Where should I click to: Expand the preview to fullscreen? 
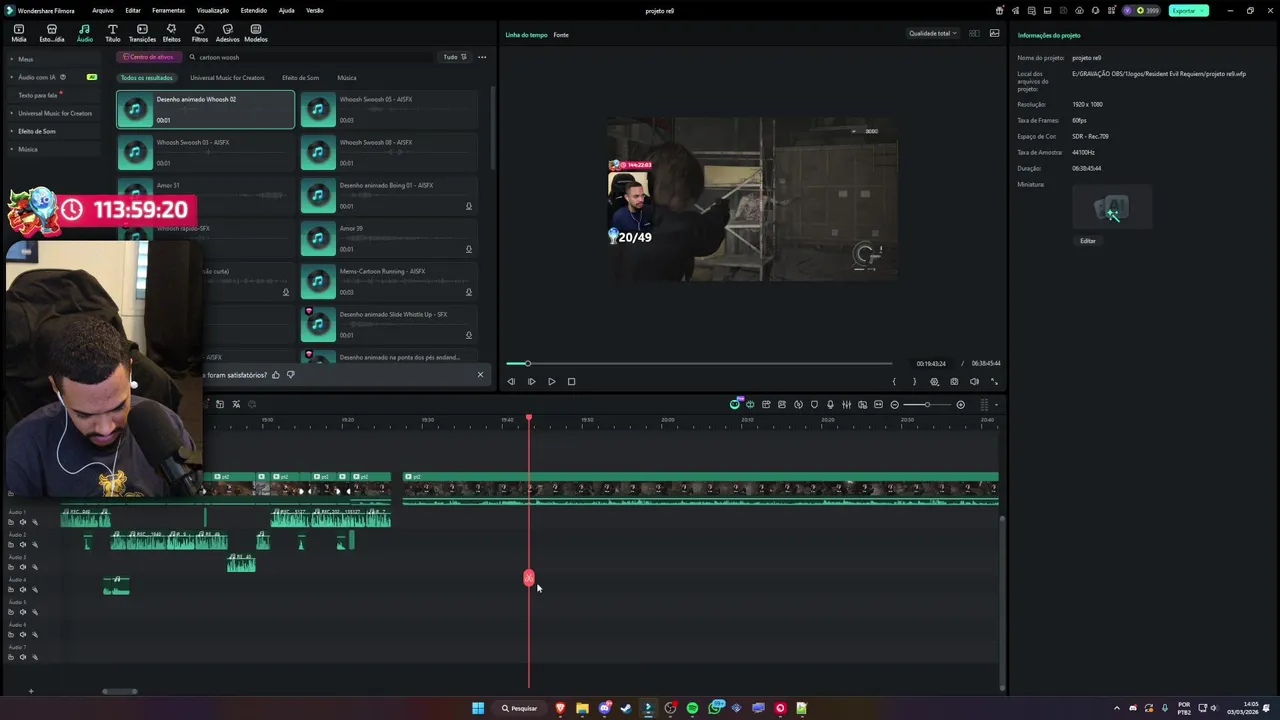click(x=994, y=381)
